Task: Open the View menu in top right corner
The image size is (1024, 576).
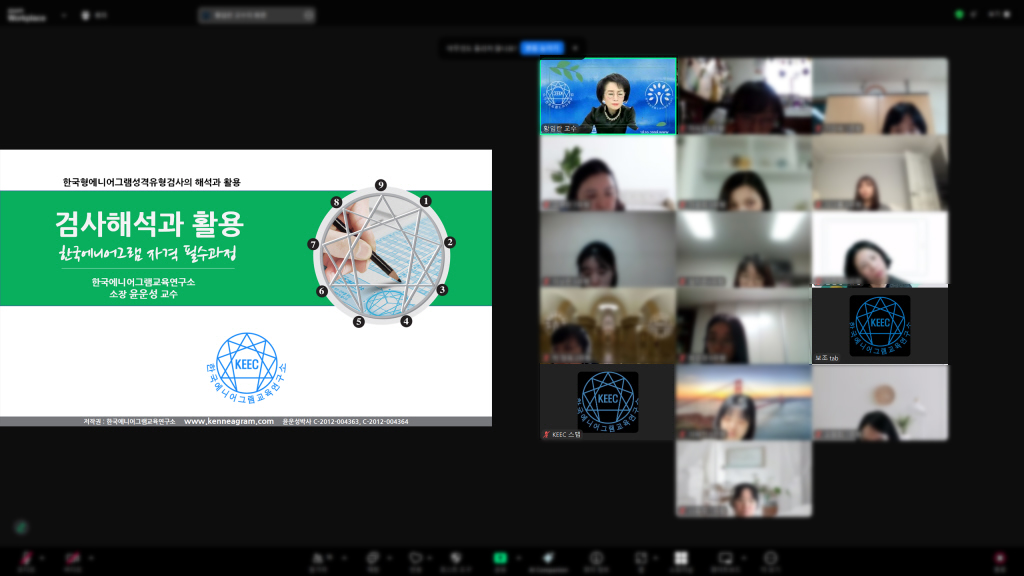Action: point(999,14)
